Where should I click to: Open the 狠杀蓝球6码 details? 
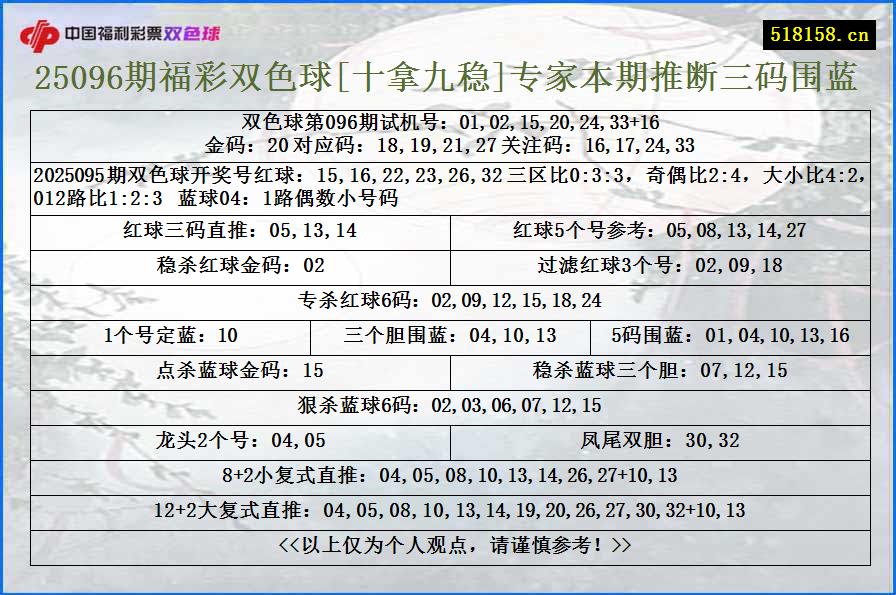coord(448,406)
